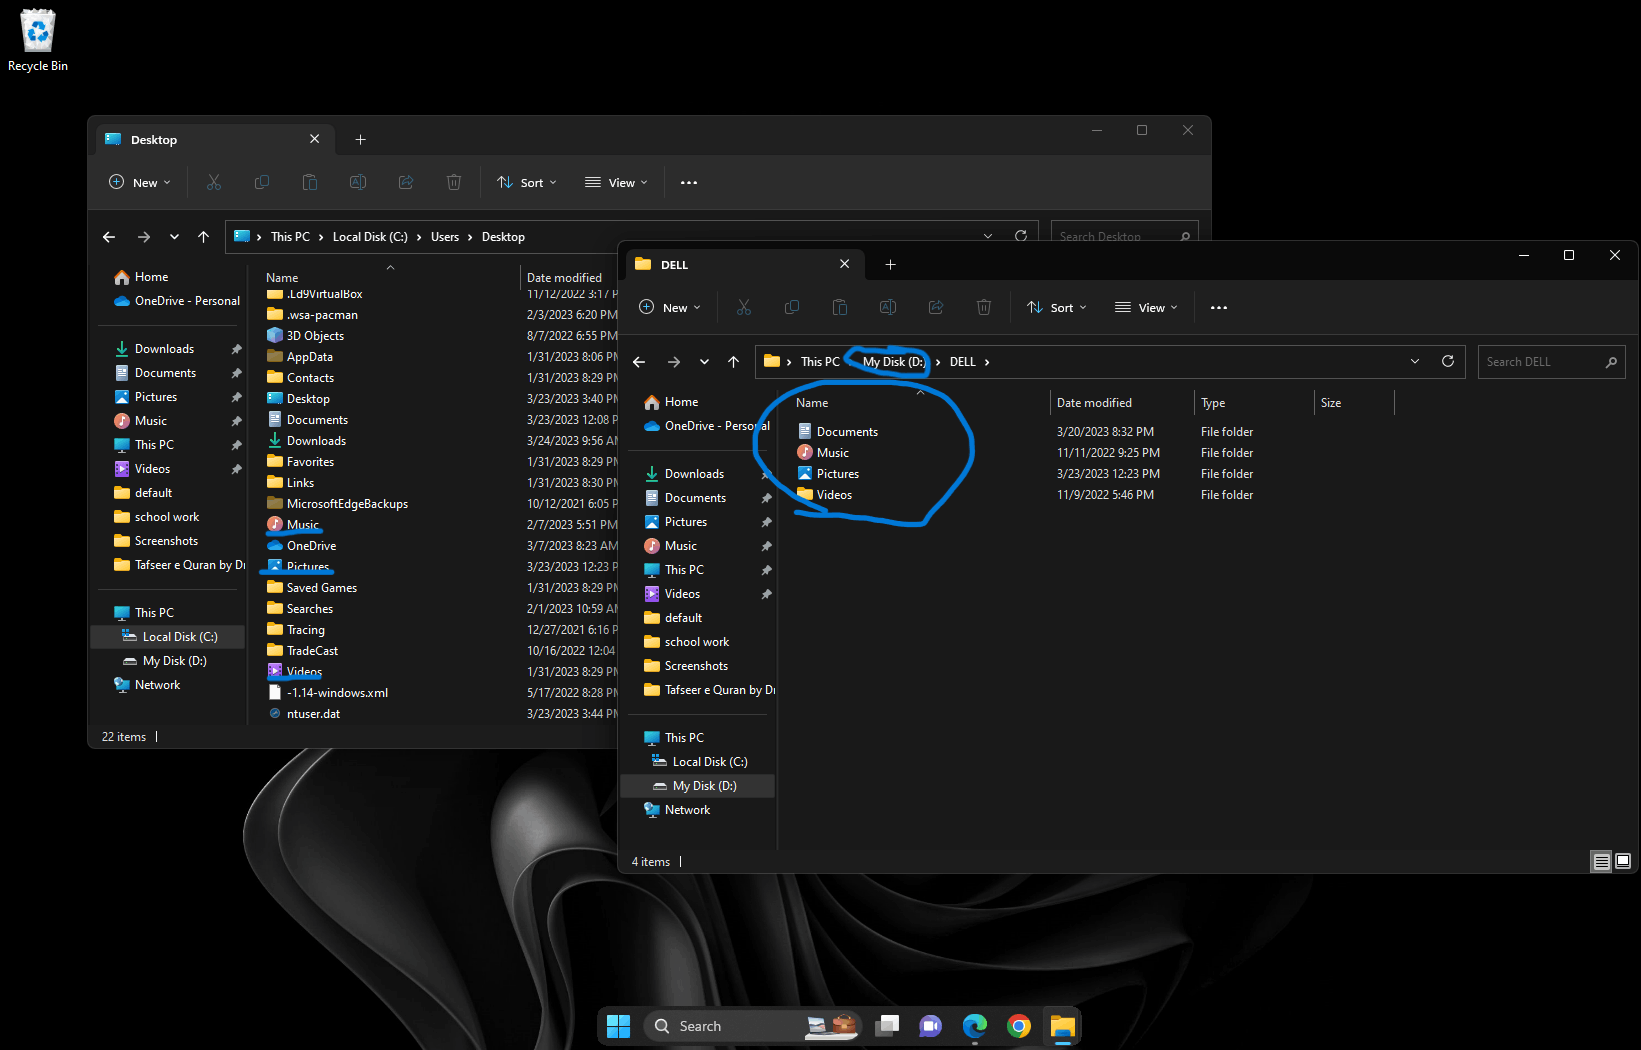1641x1050 pixels.
Task: Click Share icon in DELL window toolbar
Action: click(936, 307)
